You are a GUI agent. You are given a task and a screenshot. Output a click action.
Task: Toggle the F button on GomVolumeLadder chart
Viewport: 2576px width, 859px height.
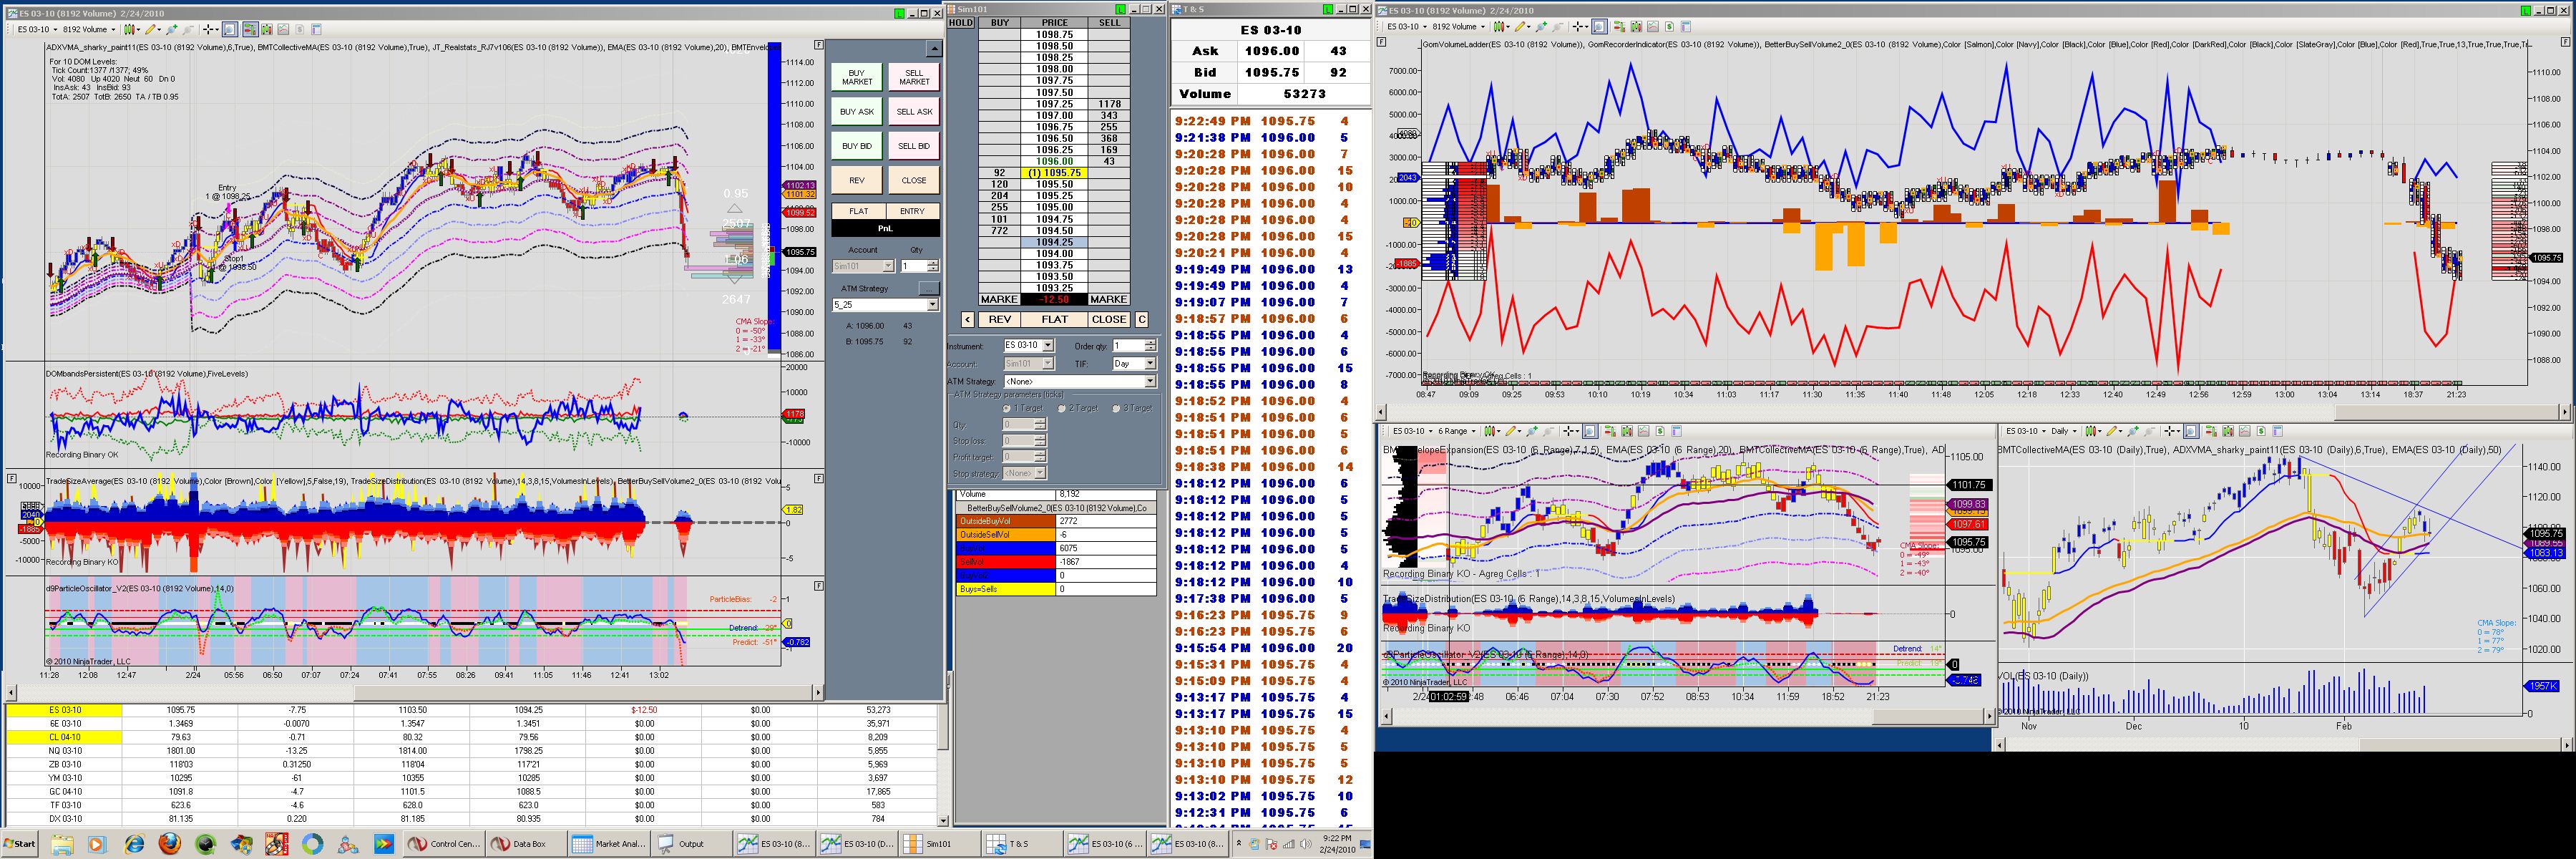[1382, 43]
